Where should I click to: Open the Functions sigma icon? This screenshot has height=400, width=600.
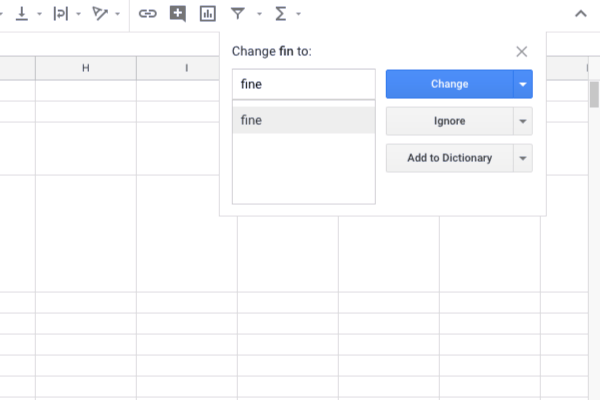[280, 14]
